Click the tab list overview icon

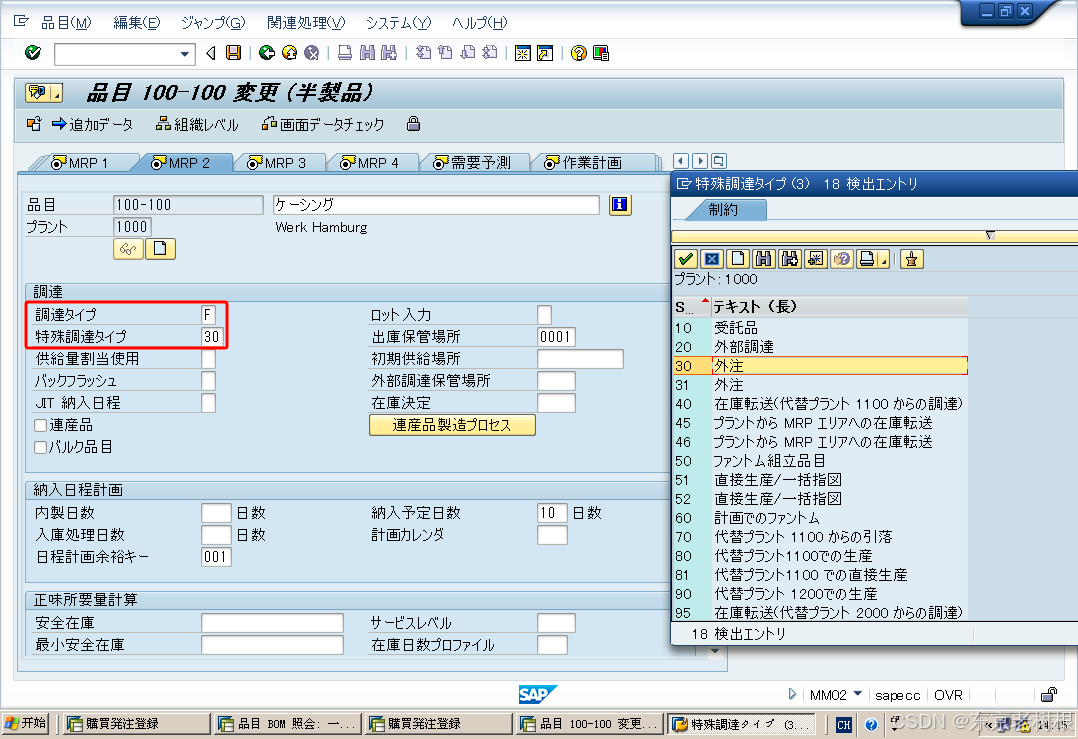point(718,161)
